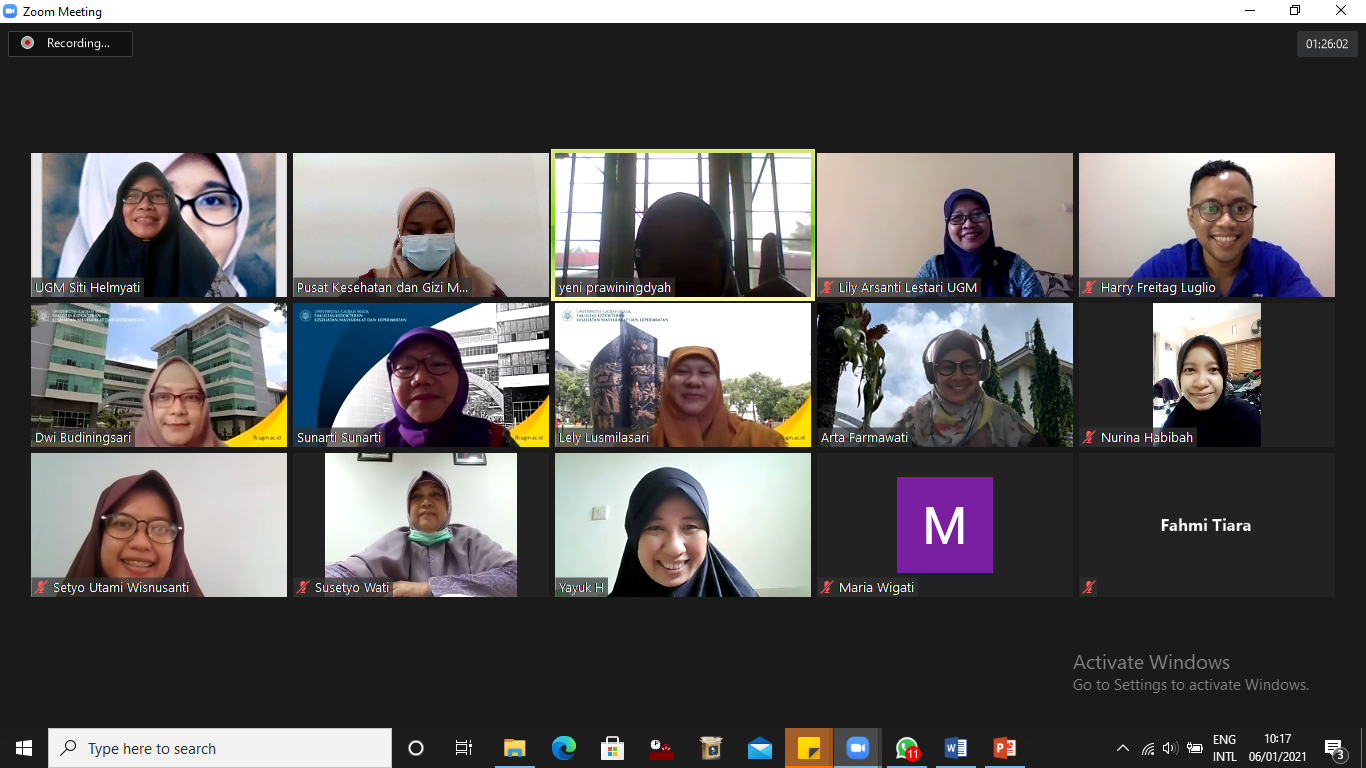Select yeni prawiningdyah's video tile

pyautogui.click(x=682, y=225)
